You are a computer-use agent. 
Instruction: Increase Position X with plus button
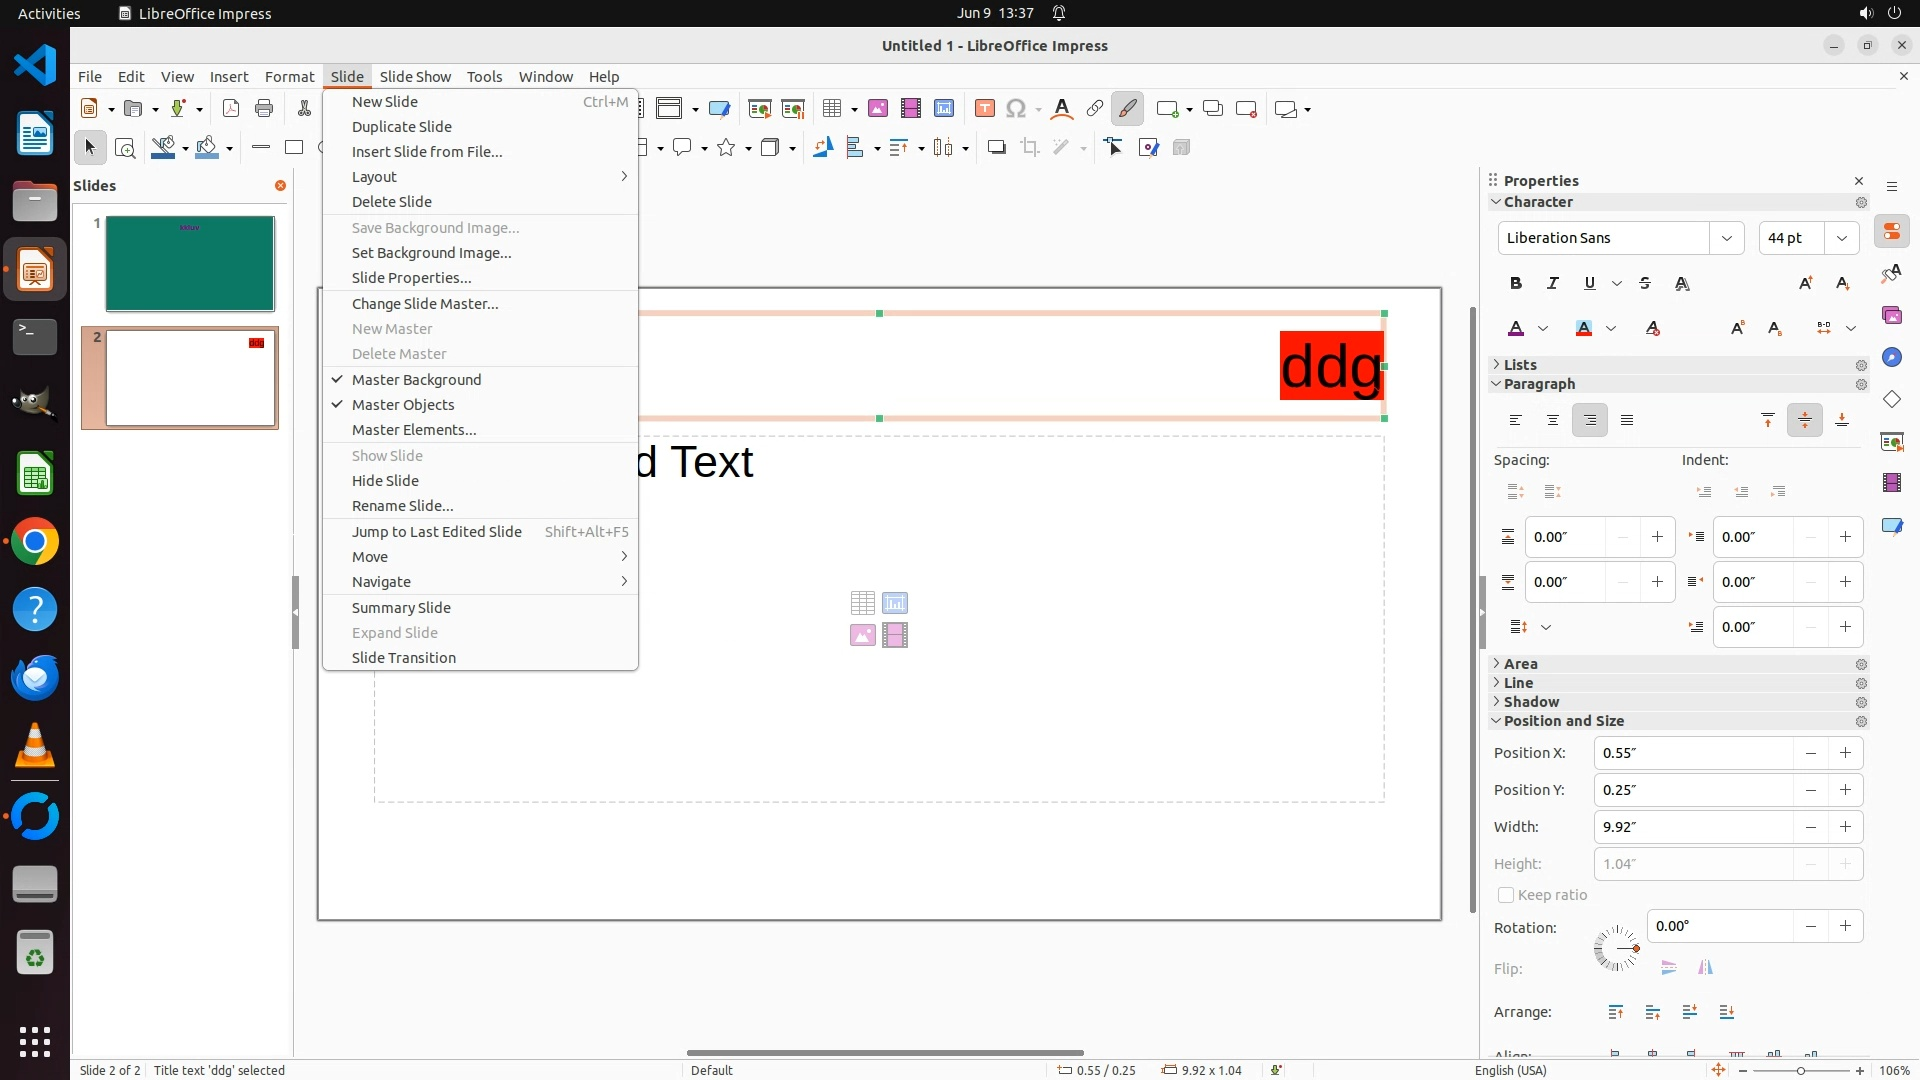pyautogui.click(x=1845, y=753)
